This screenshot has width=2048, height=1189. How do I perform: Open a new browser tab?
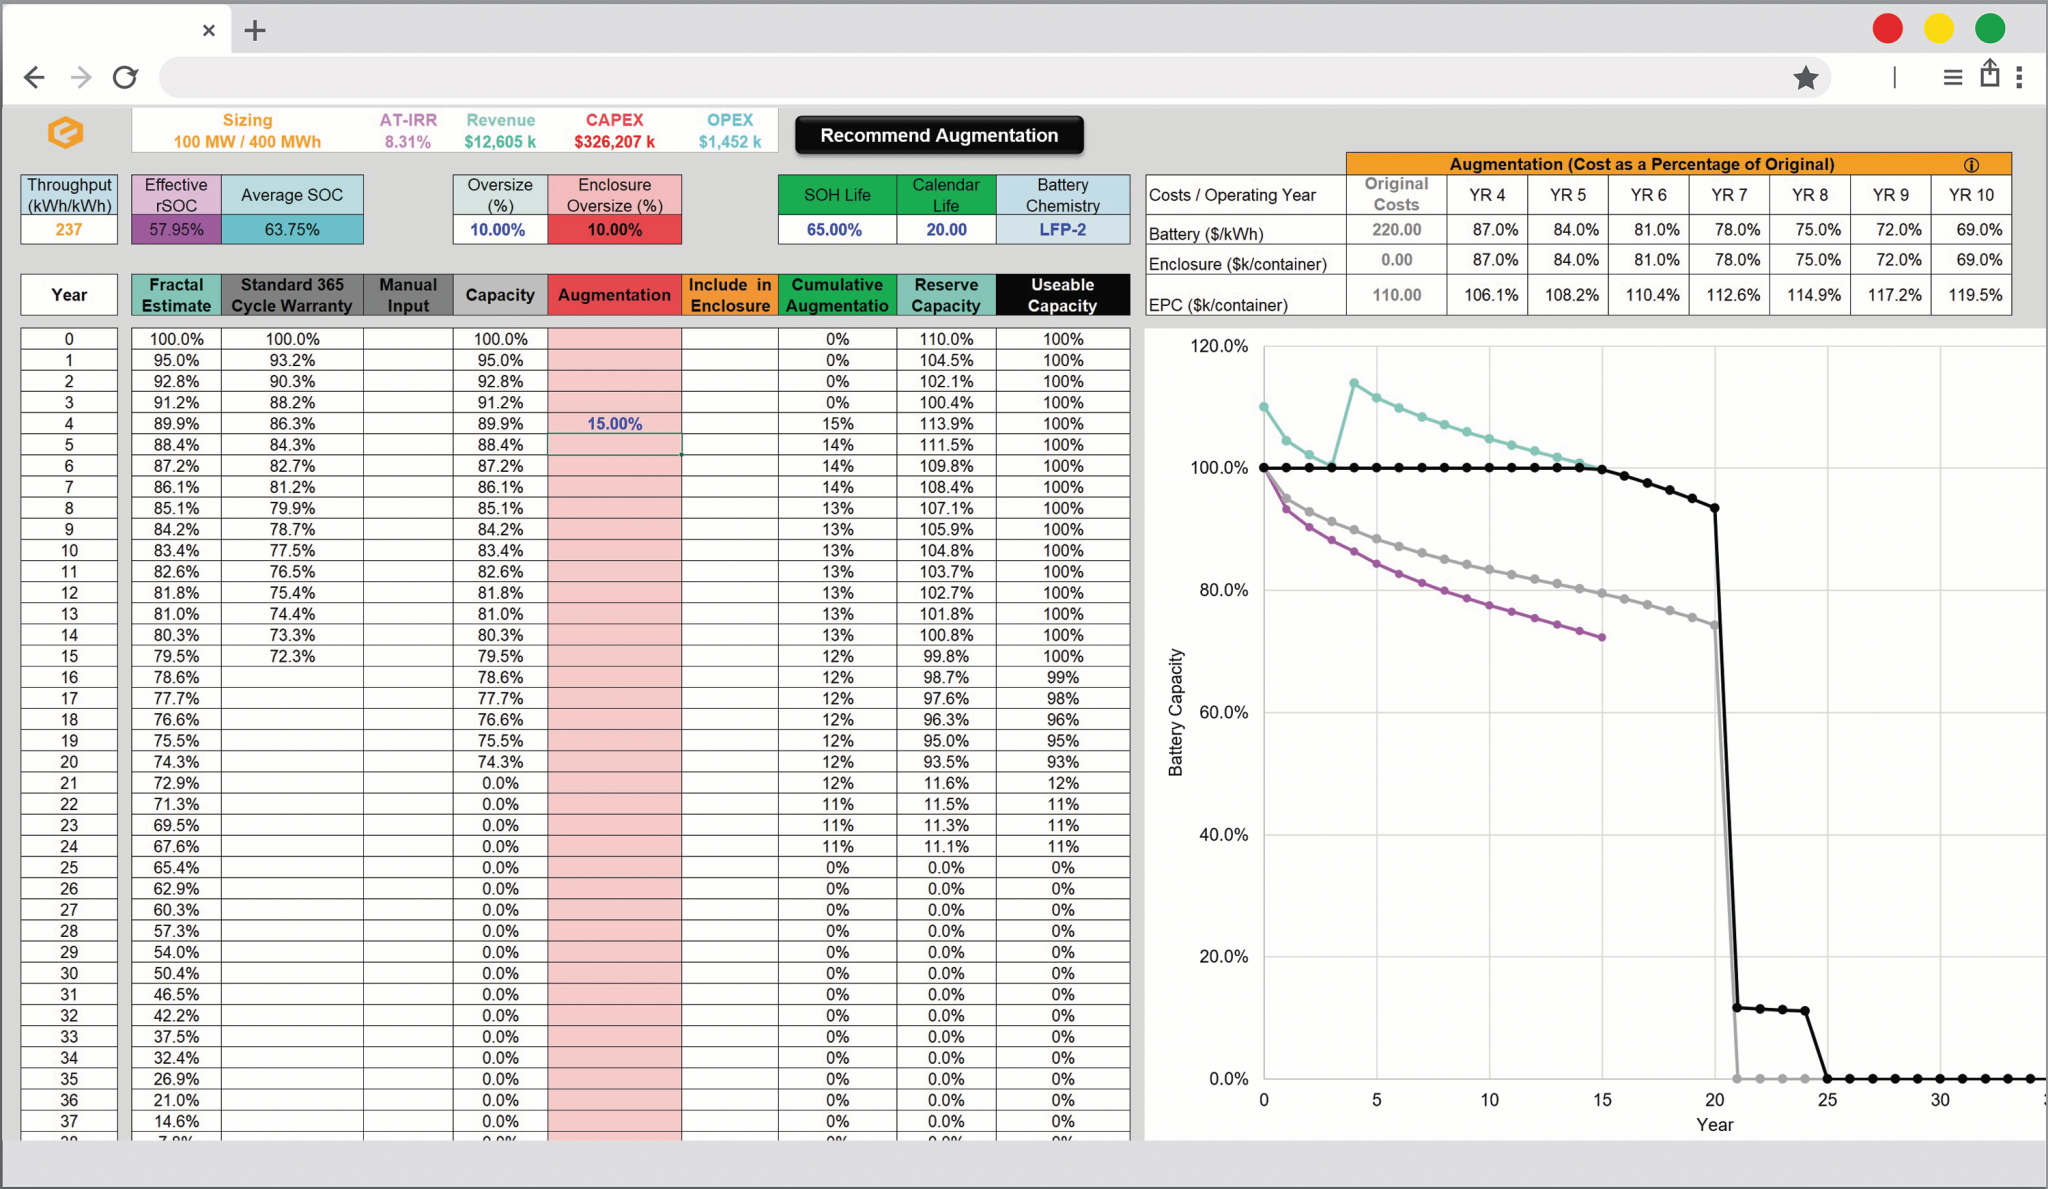click(254, 30)
